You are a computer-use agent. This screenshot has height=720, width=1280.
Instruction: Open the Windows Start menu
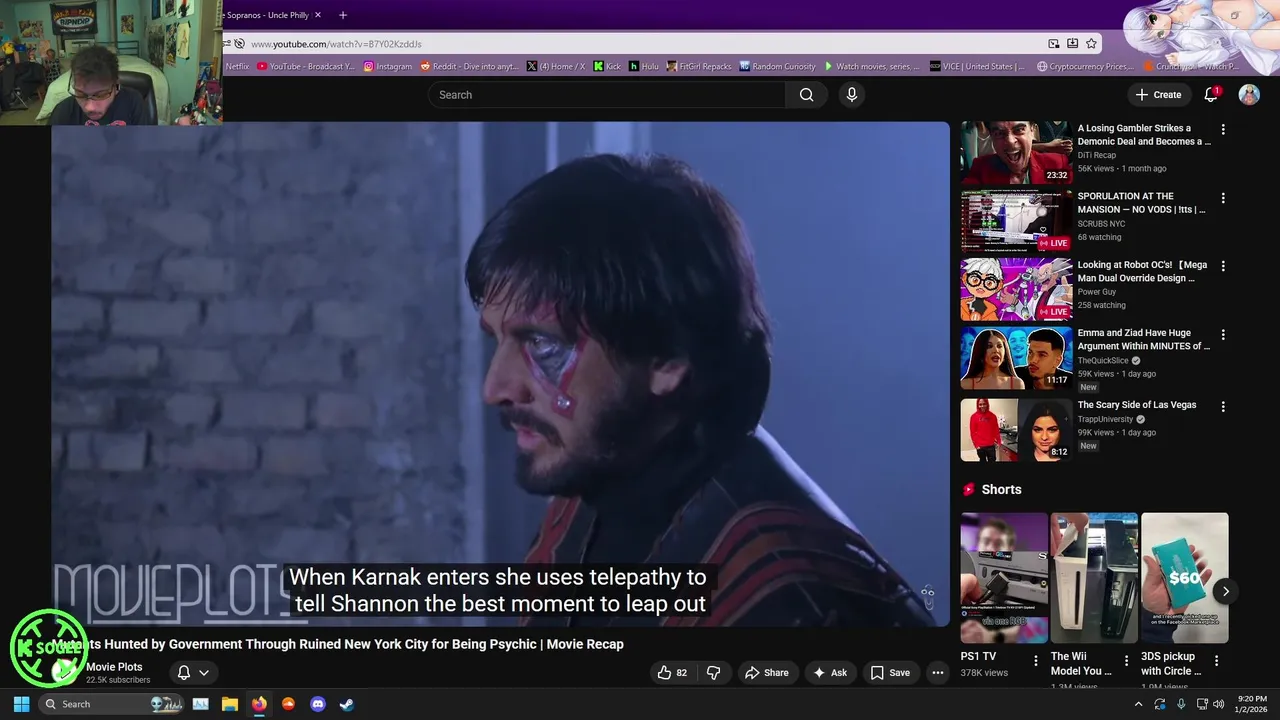pos(21,704)
